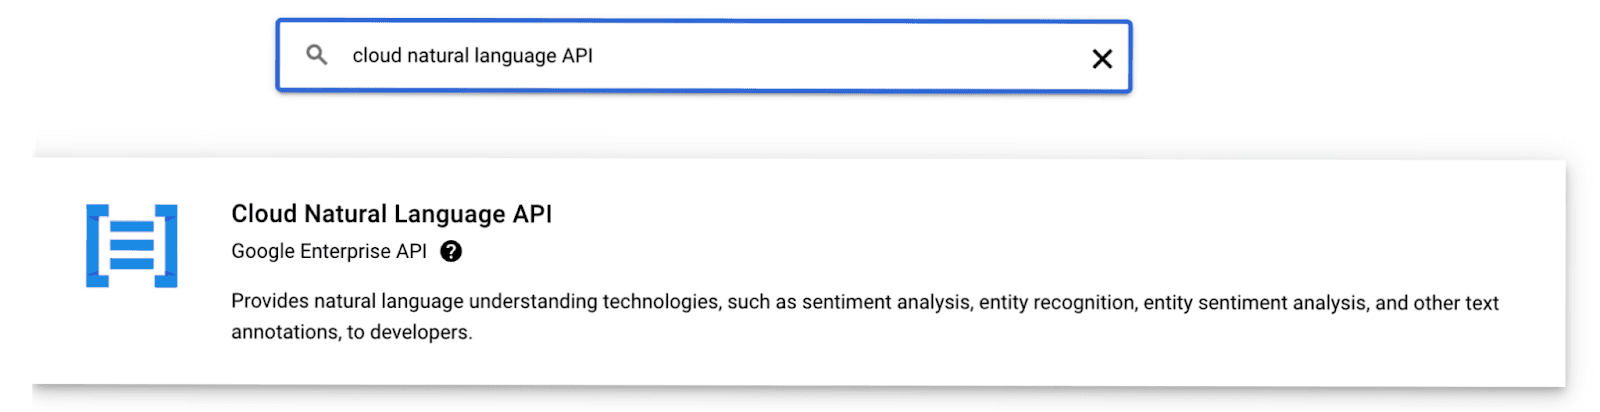Place cursor after "cloud natural language API" query

click(595, 56)
